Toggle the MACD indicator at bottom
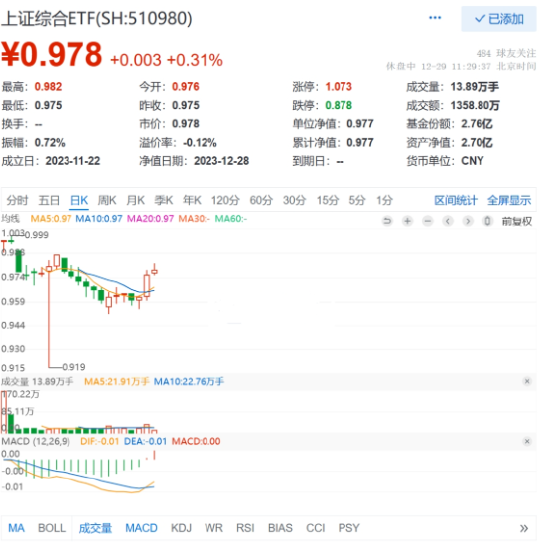550x547 pixels. tap(141, 528)
